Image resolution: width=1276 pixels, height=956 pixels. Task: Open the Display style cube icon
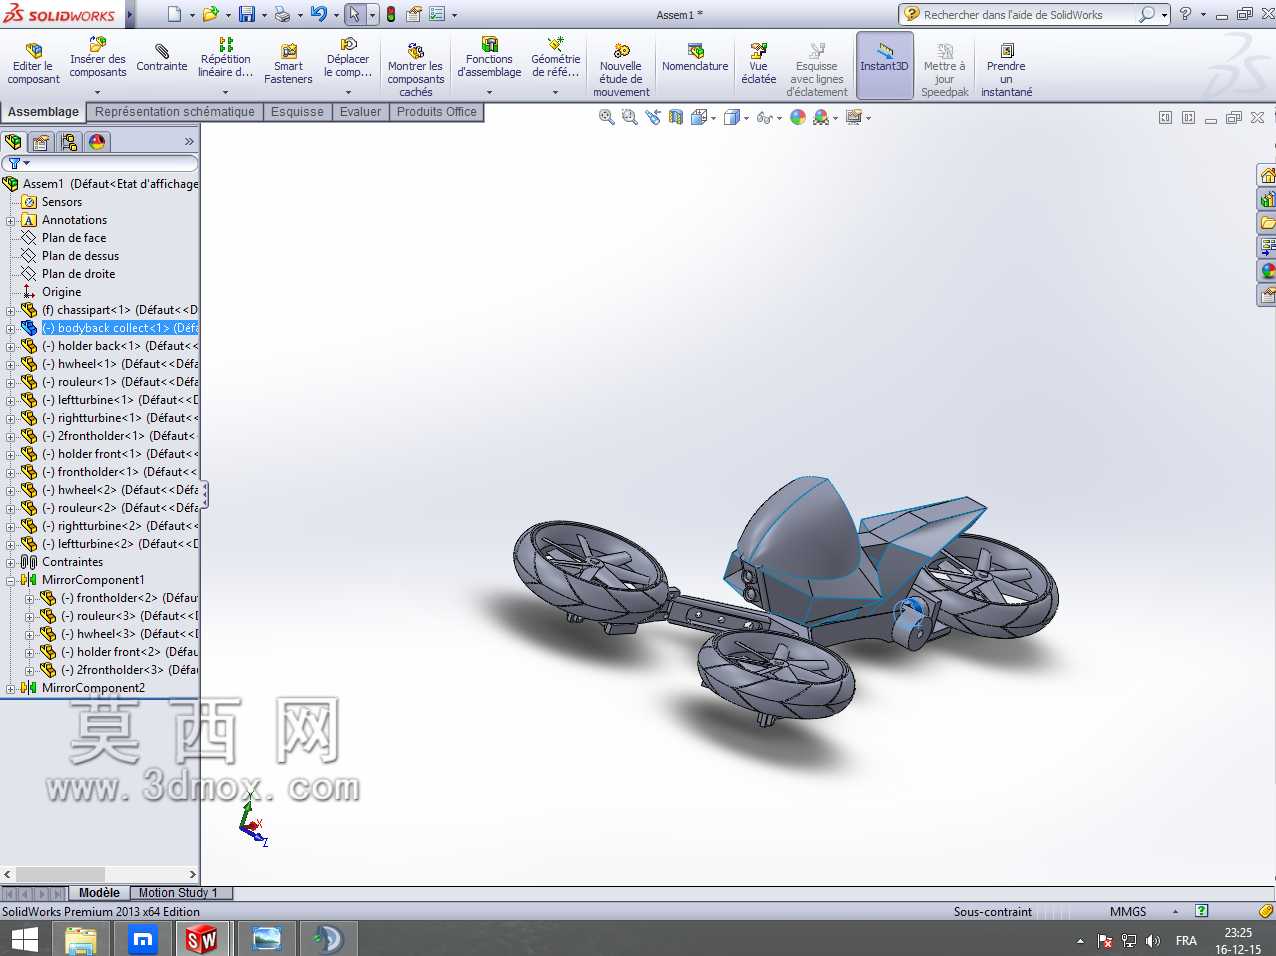coord(732,117)
